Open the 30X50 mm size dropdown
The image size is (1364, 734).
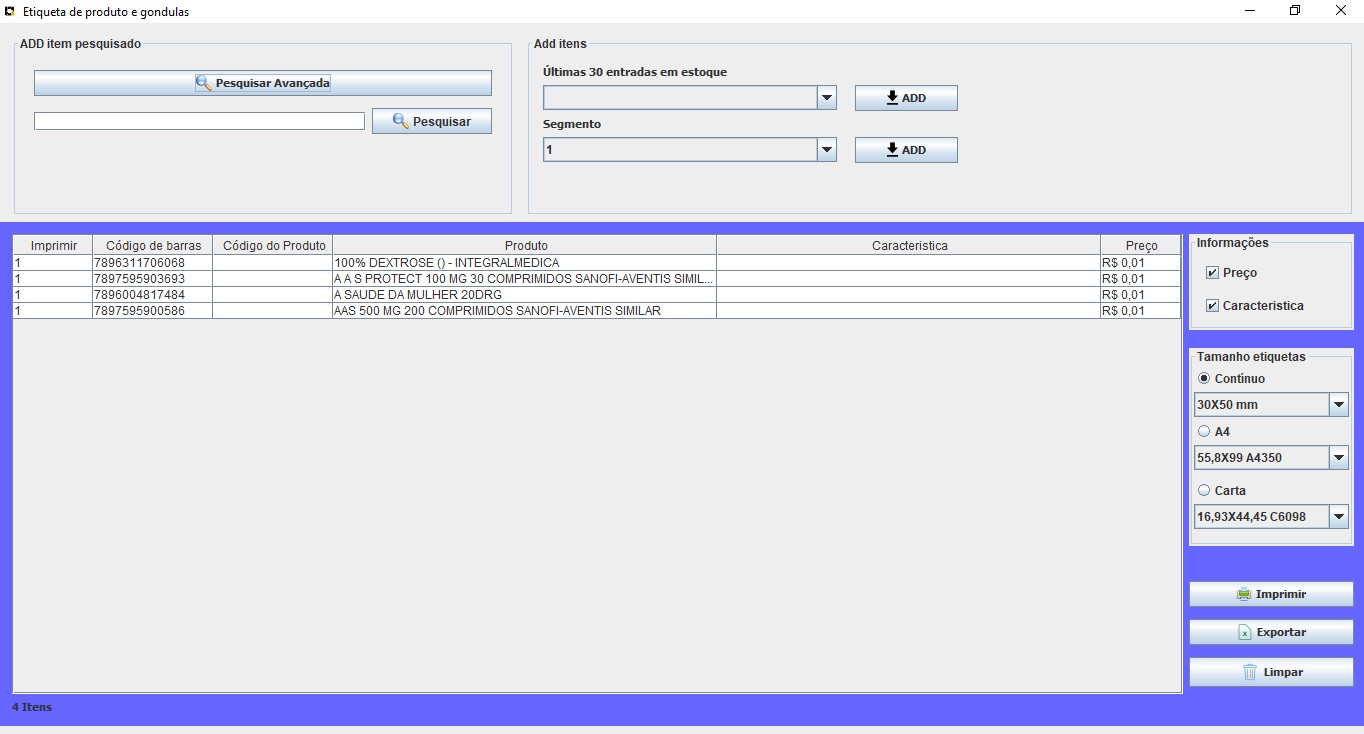click(1338, 405)
